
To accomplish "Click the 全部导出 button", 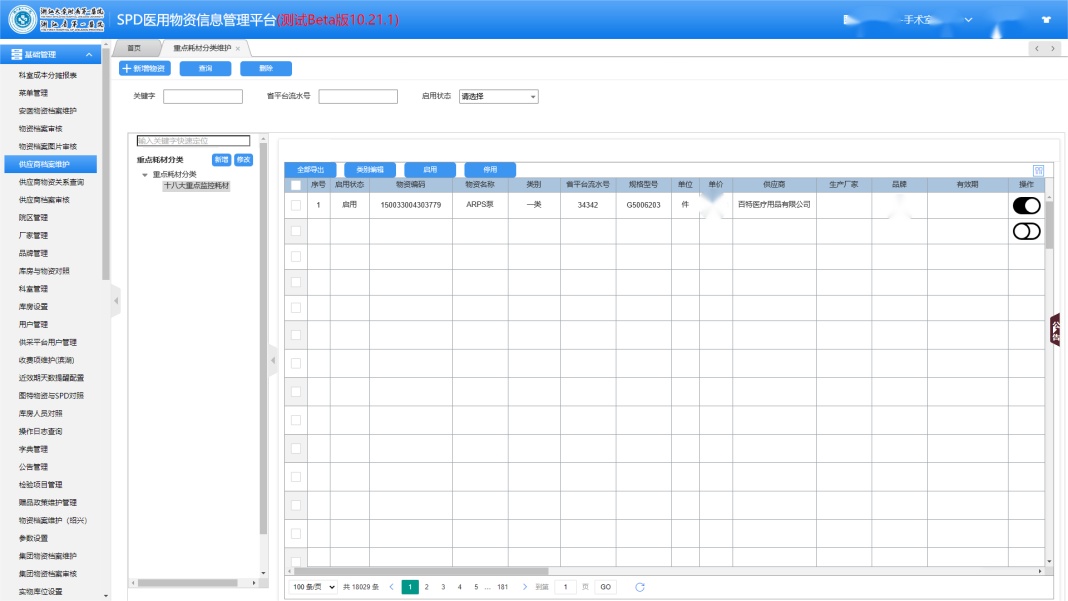I will pos(310,170).
